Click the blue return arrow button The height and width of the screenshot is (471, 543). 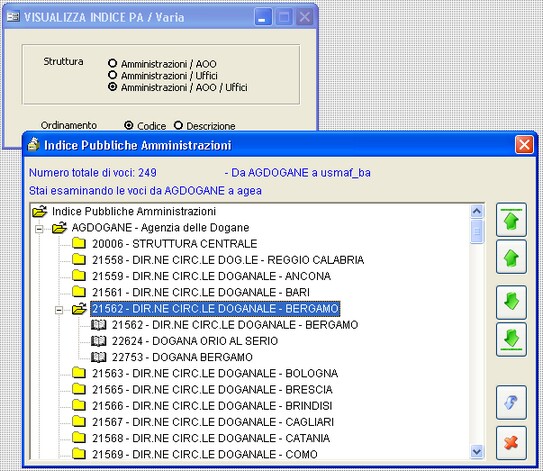point(511,402)
